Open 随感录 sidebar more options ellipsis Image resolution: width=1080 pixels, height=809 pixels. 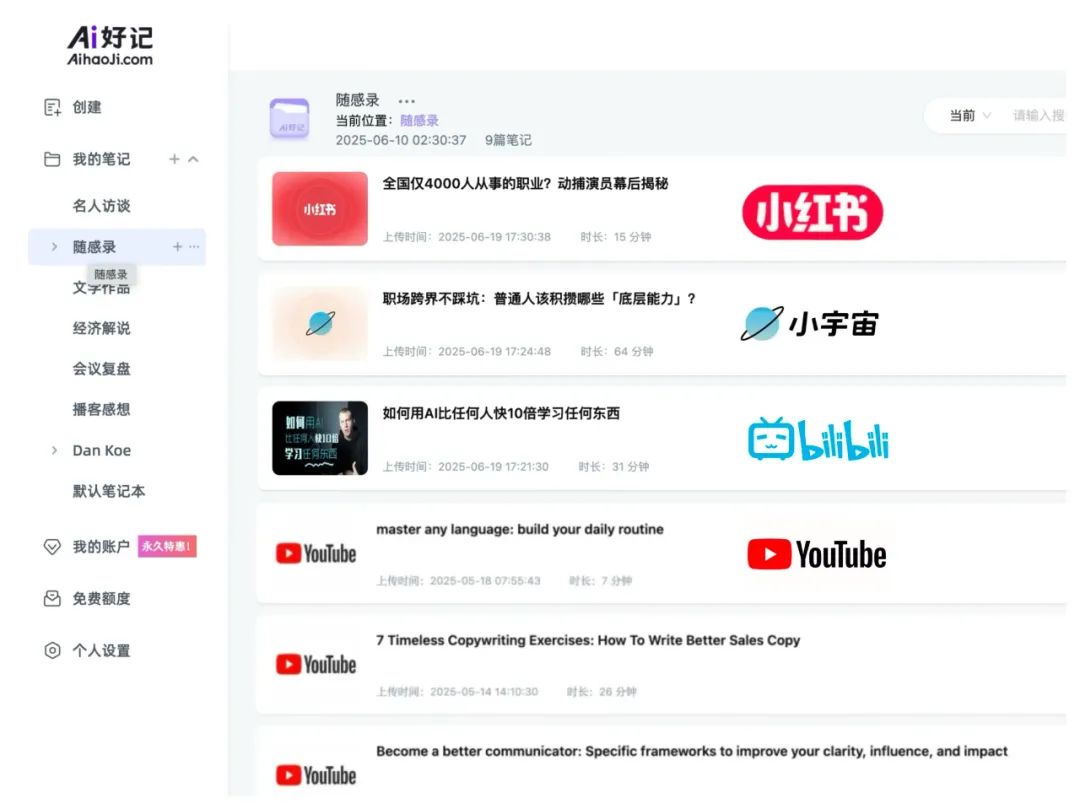pos(194,246)
